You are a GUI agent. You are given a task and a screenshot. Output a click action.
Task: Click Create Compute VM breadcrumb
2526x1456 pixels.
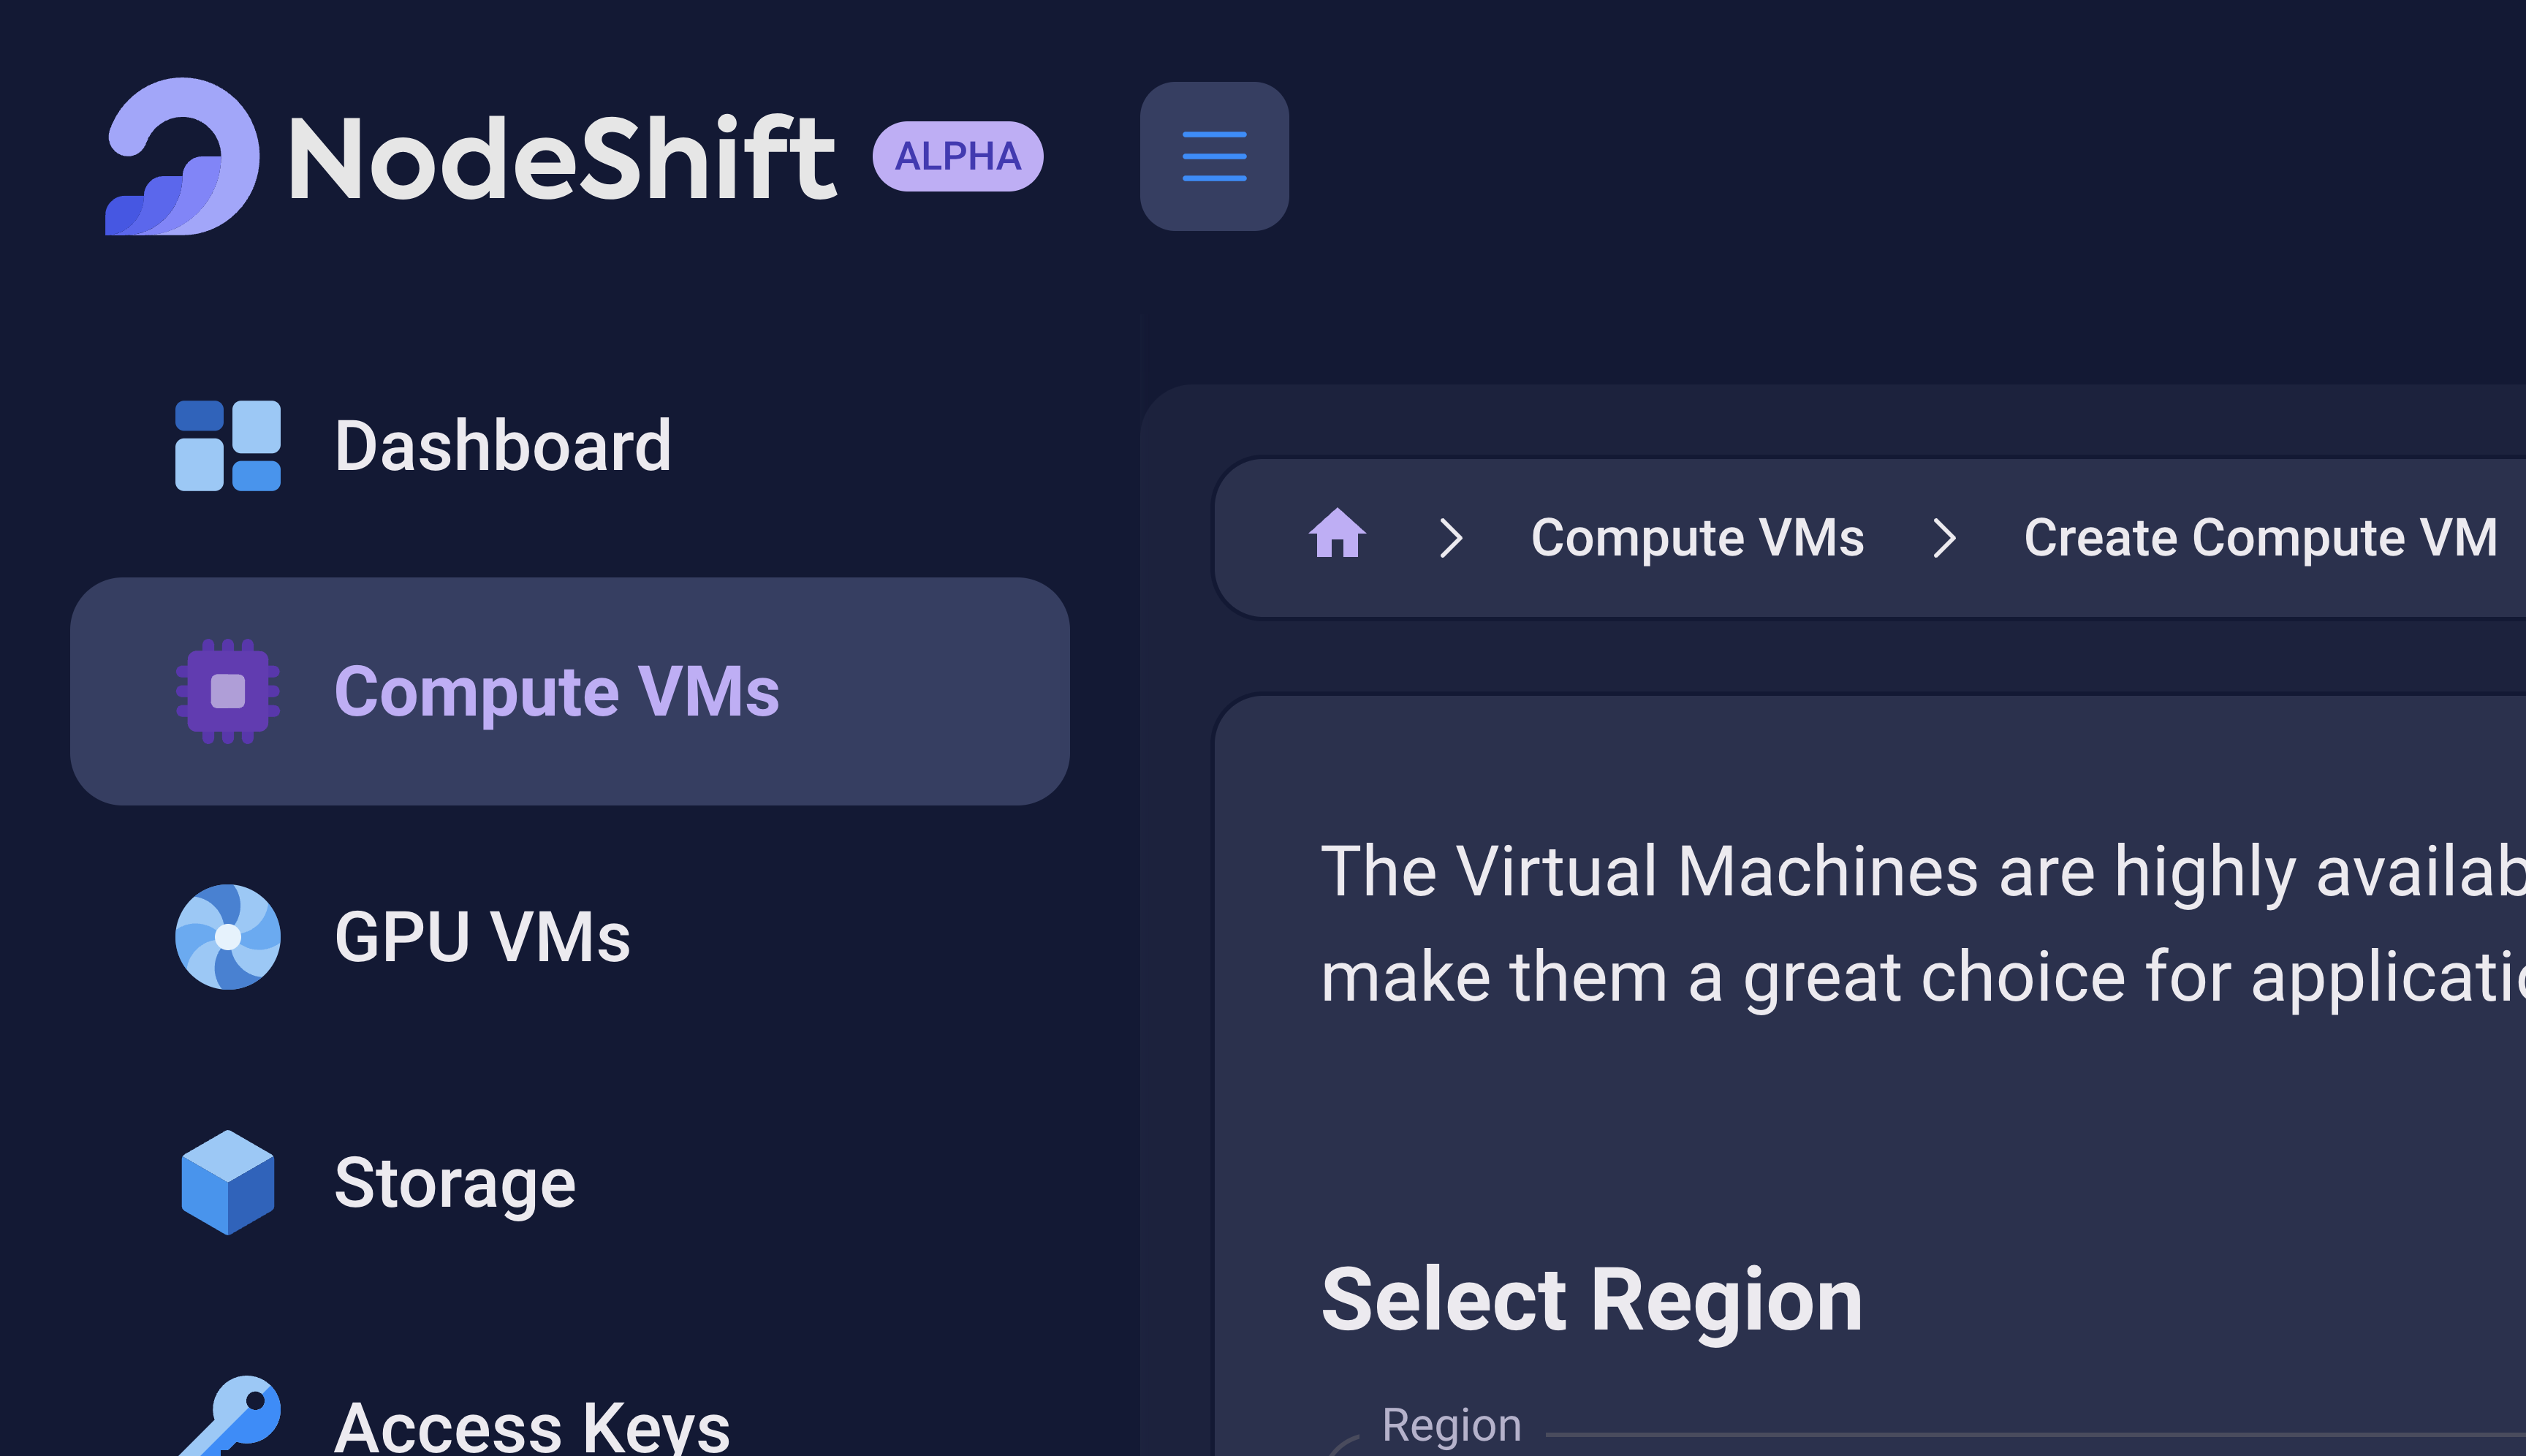point(2260,538)
